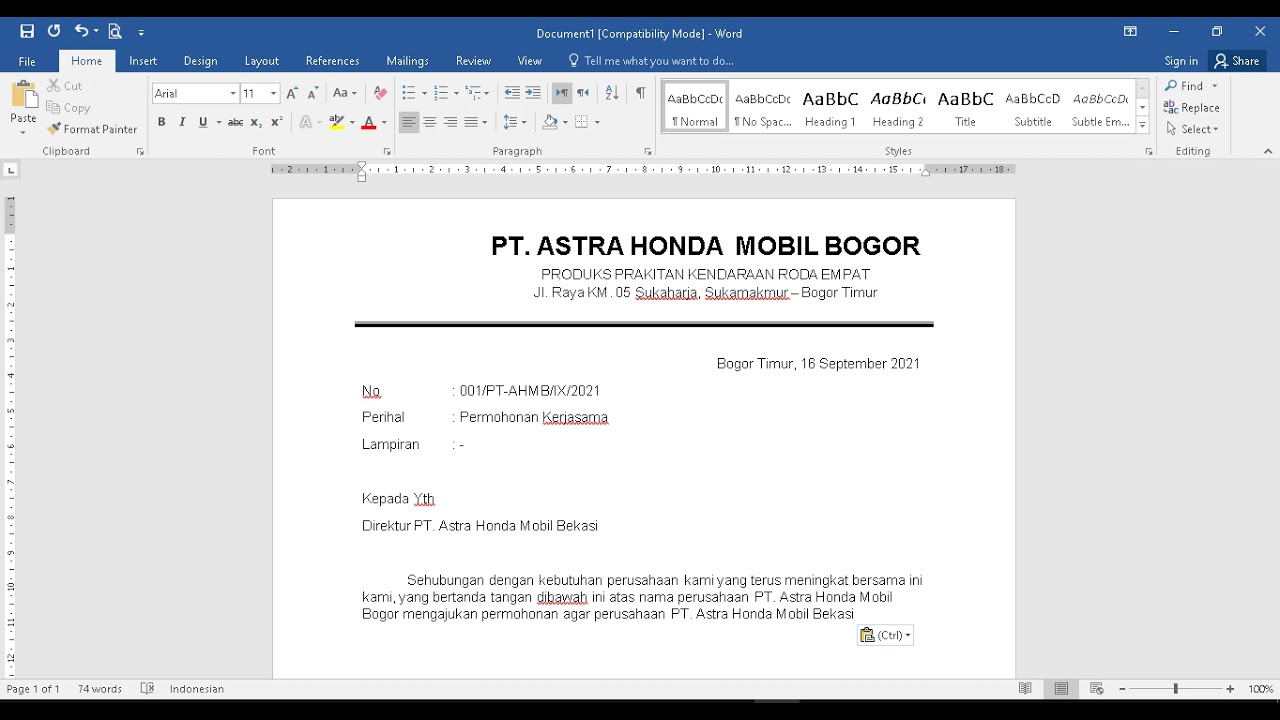Toggle Align Left paragraph button
This screenshot has width=1280, height=720.
(409, 122)
